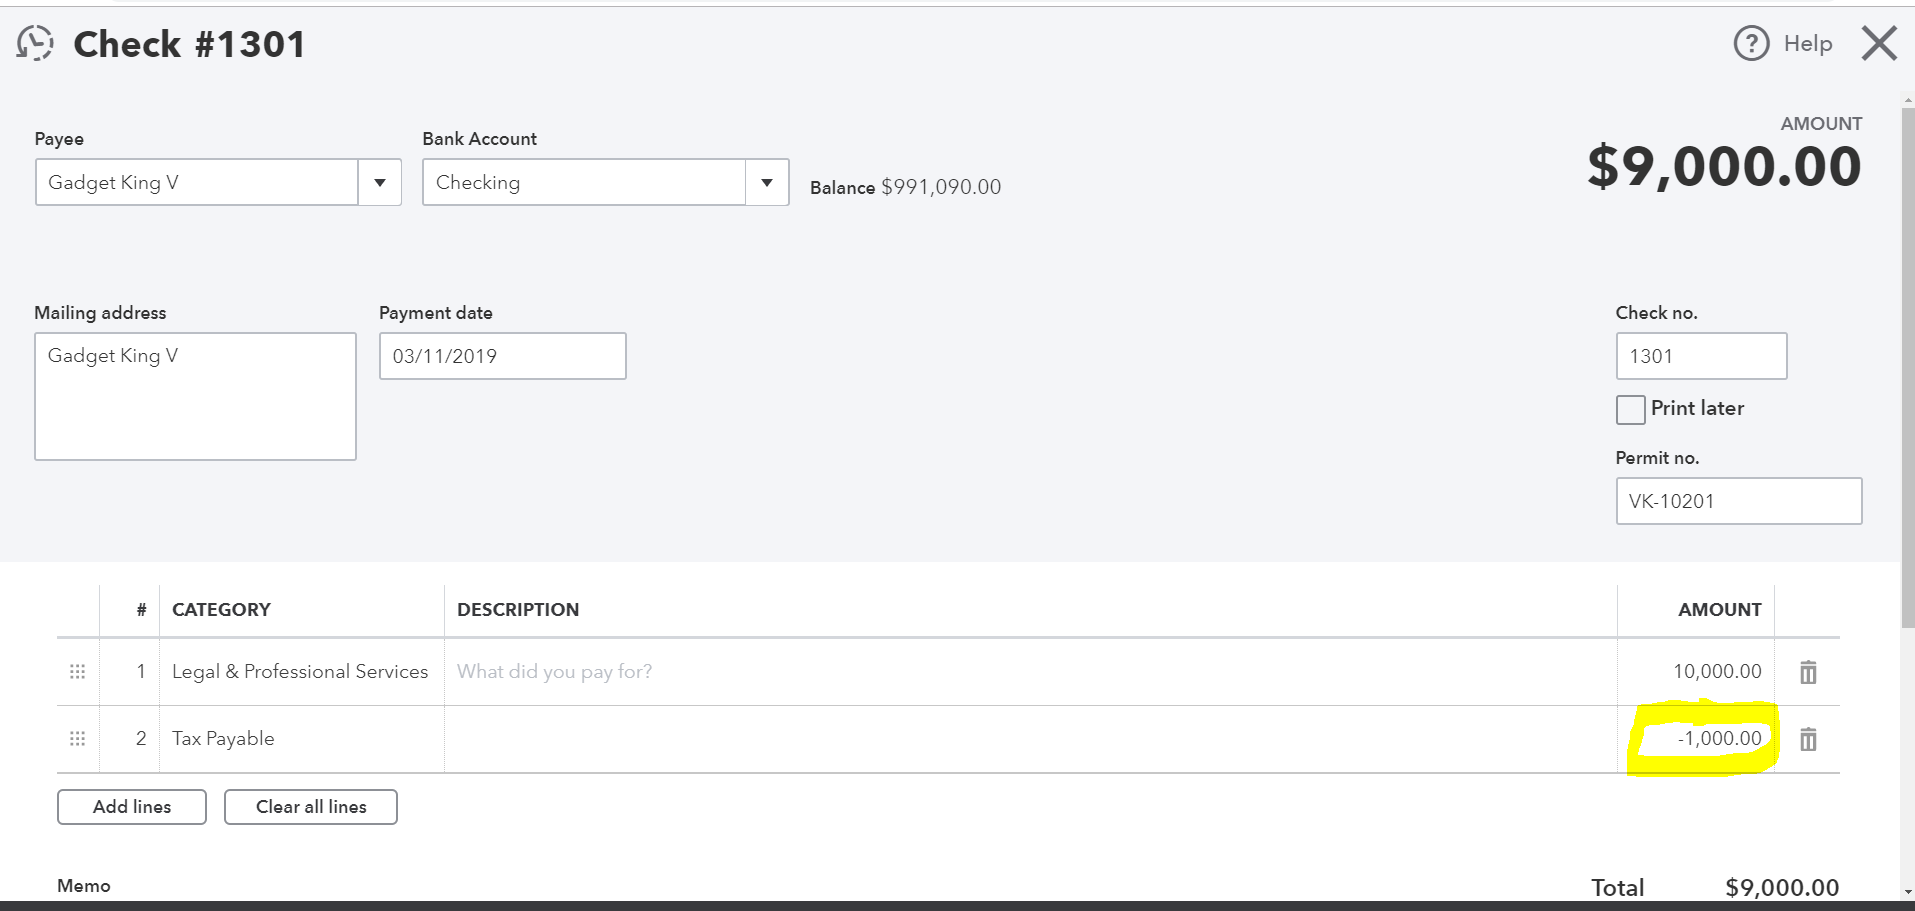The height and width of the screenshot is (911, 1915).
Task: Enable the Print later checkbox
Action: point(1630,409)
